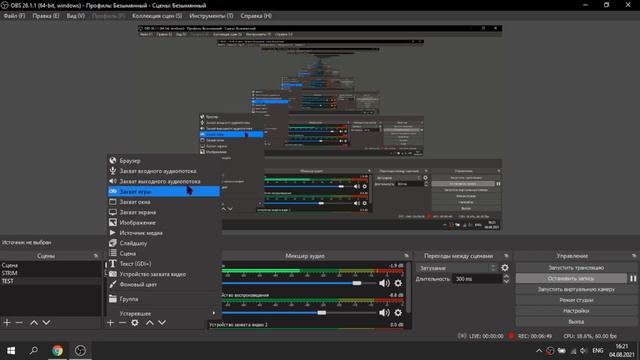Select Захват экрана source

[163, 212]
